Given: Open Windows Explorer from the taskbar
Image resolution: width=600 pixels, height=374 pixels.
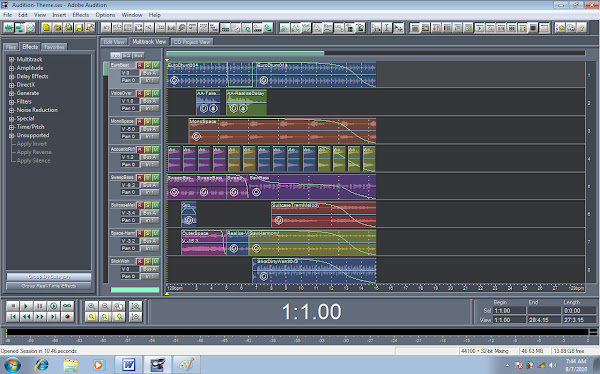Looking at the screenshot, I should [x=70, y=365].
